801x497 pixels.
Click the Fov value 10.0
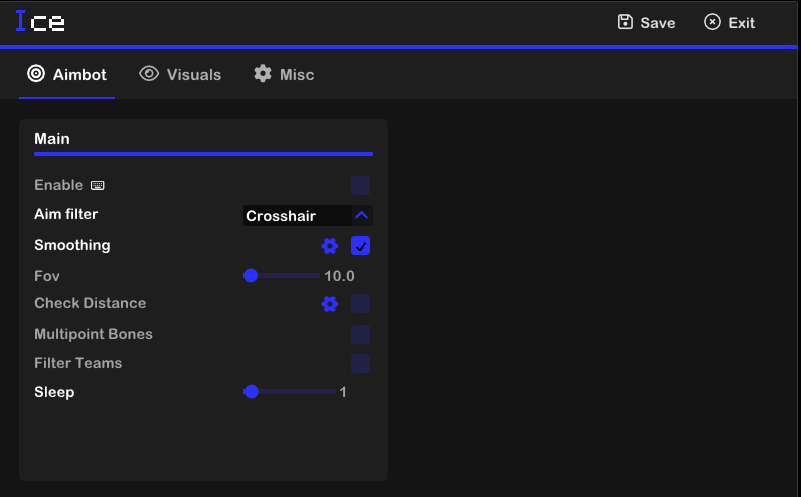click(x=339, y=276)
